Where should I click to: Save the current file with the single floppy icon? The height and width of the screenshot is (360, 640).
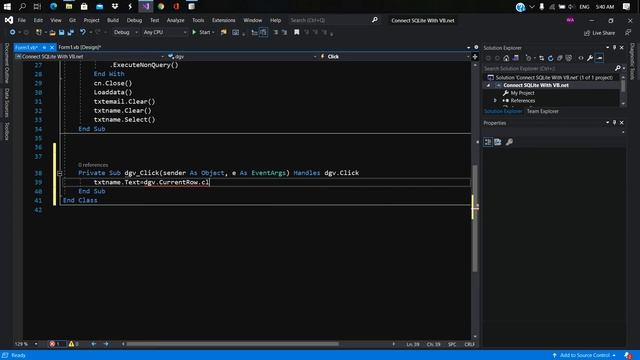(61, 32)
